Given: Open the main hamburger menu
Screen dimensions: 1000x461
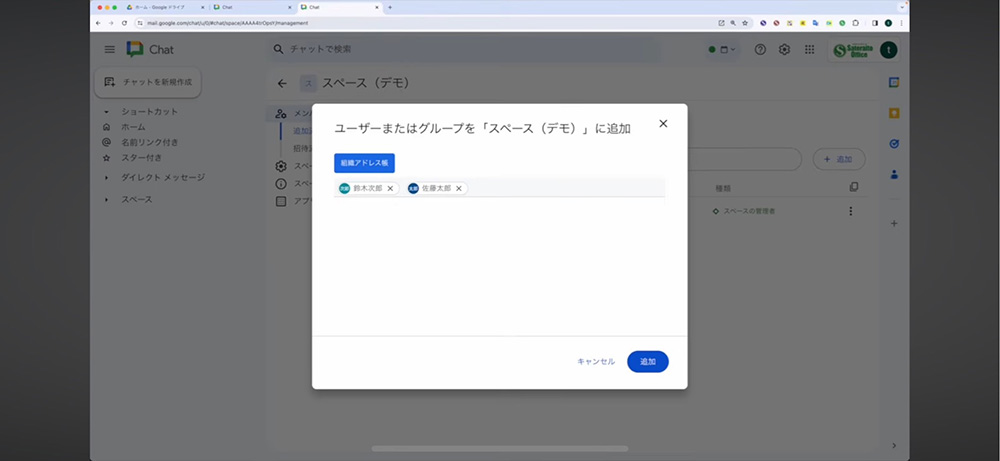Looking at the screenshot, I should point(110,50).
